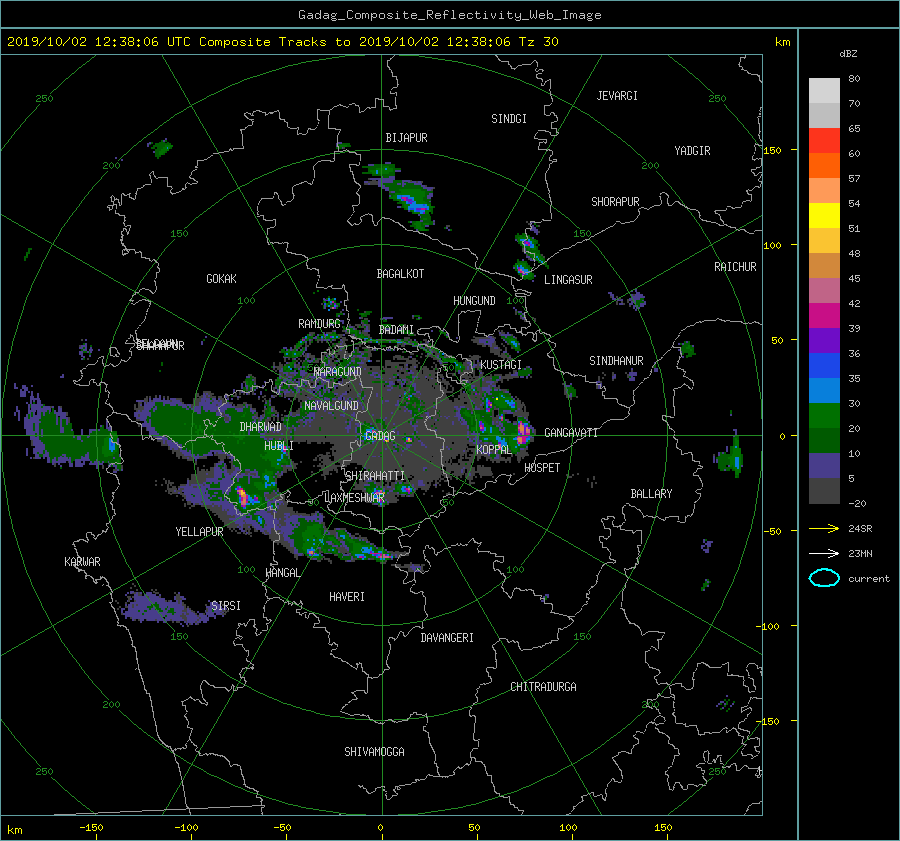Click the JEVARGI city label
The height and width of the screenshot is (841, 900).
coord(617,95)
